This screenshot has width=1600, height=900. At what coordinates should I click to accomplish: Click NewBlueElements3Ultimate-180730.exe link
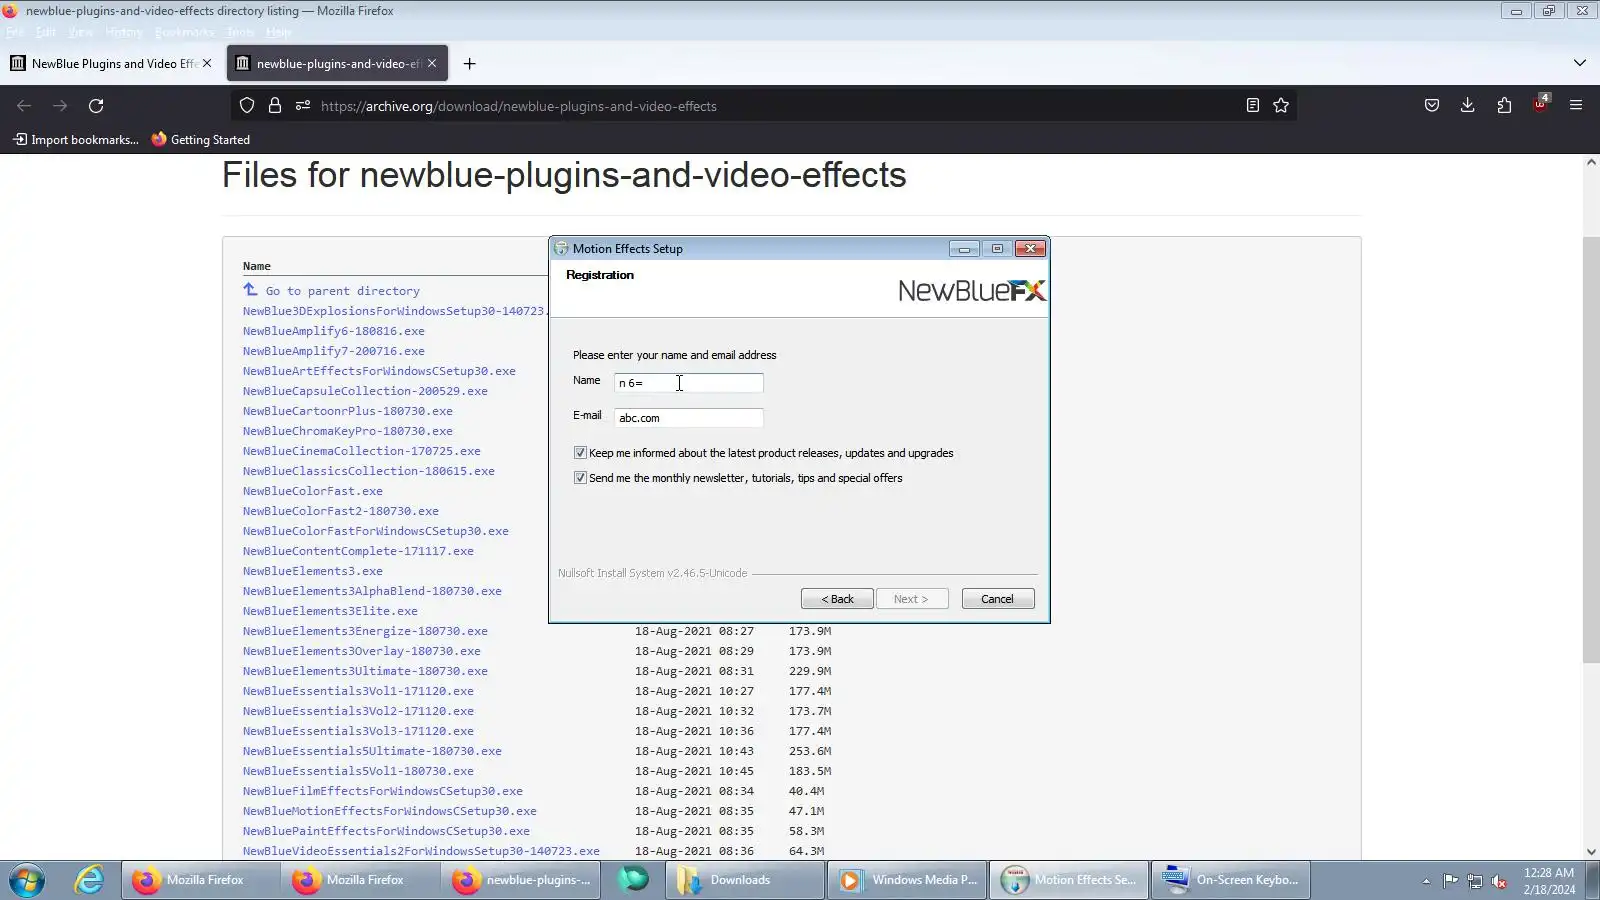click(x=365, y=671)
